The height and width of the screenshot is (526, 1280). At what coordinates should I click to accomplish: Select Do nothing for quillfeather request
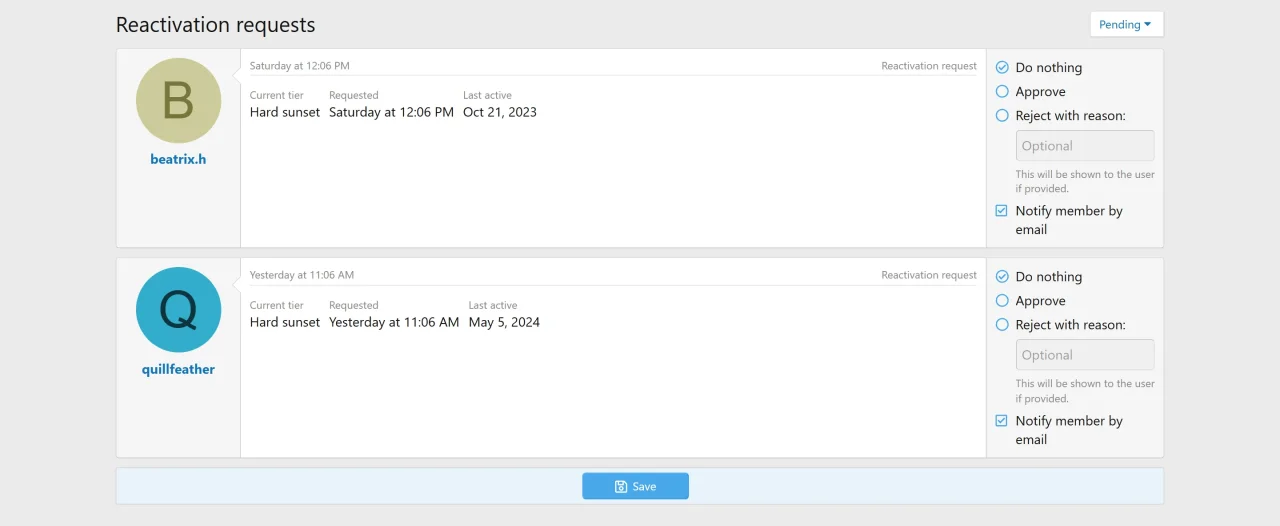pyautogui.click(x=1002, y=277)
